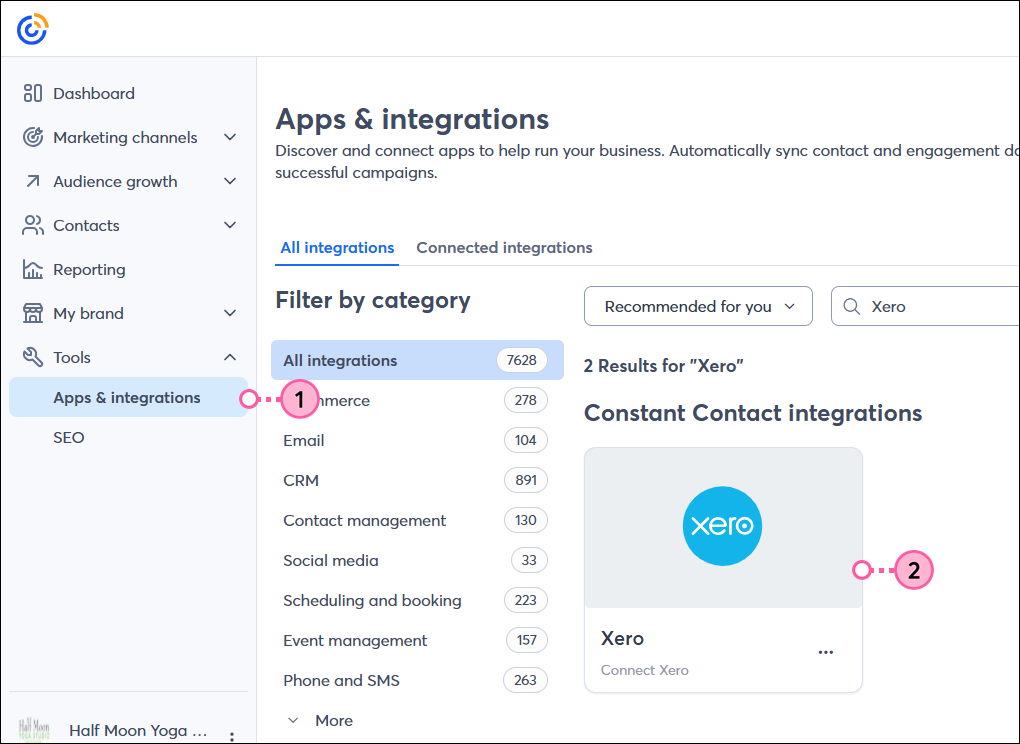This screenshot has width=1020, height=744.
Task: Expand More categories list
Action: pos(321,721)
